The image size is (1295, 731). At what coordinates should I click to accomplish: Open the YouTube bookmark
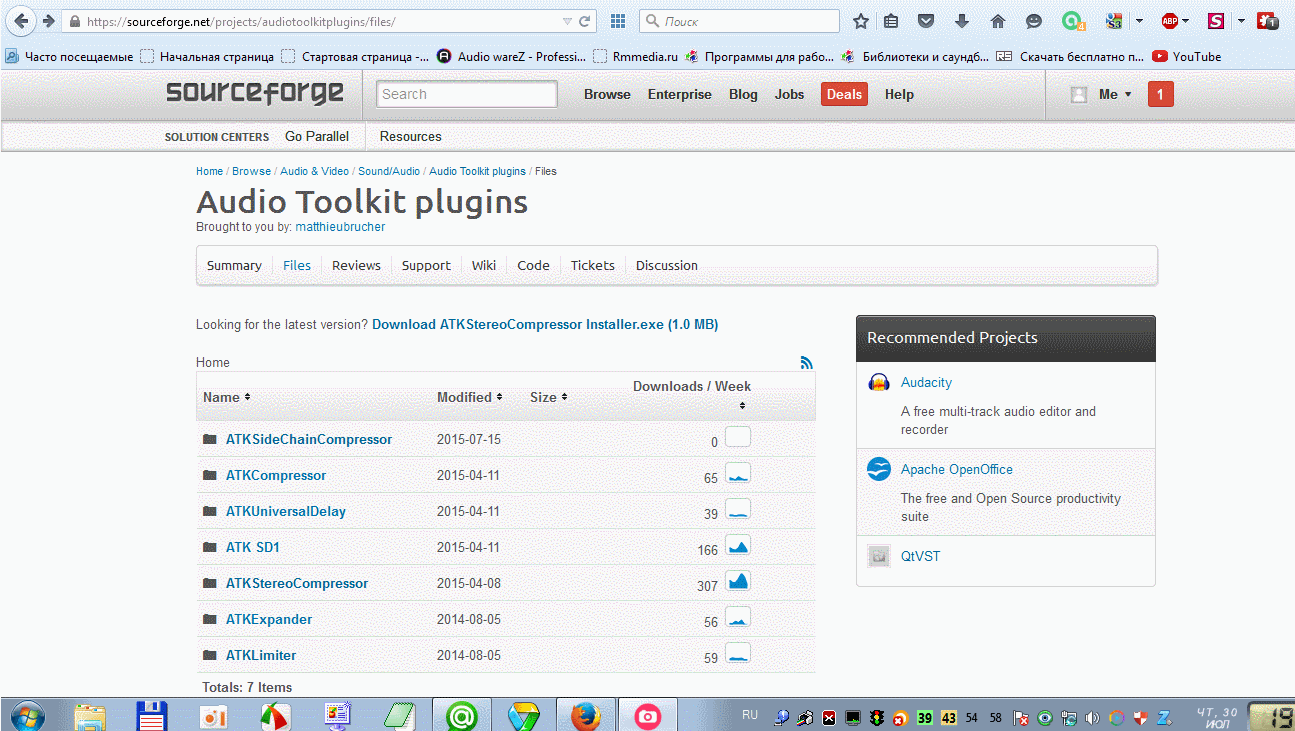[x=1187, y=57]
